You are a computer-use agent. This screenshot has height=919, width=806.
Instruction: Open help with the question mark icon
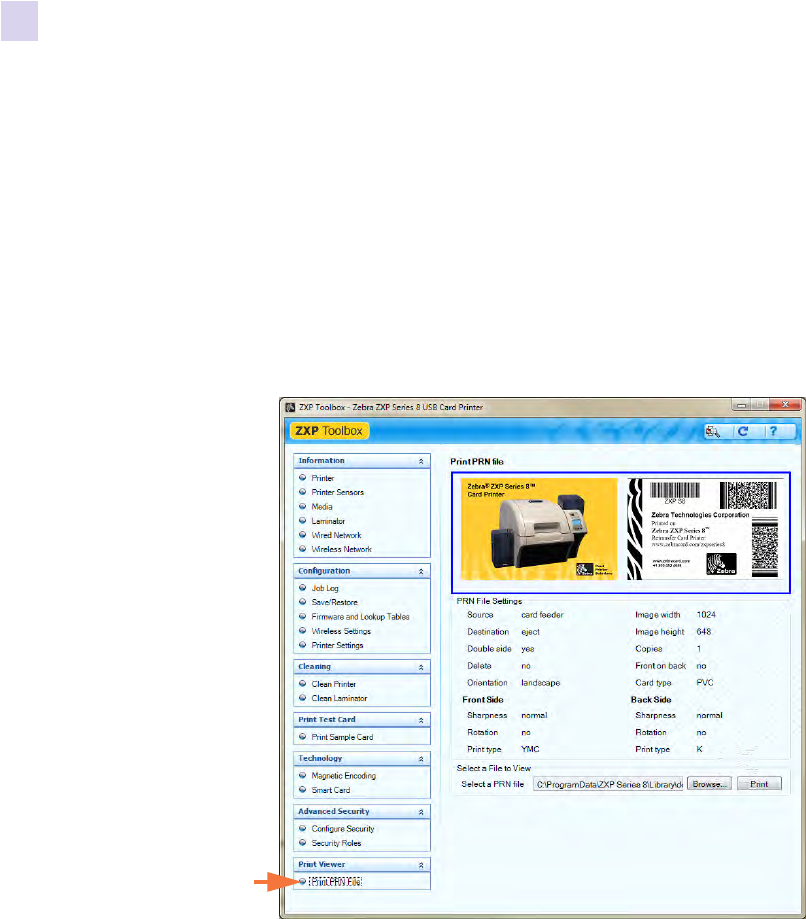click(x=773, y=431)
